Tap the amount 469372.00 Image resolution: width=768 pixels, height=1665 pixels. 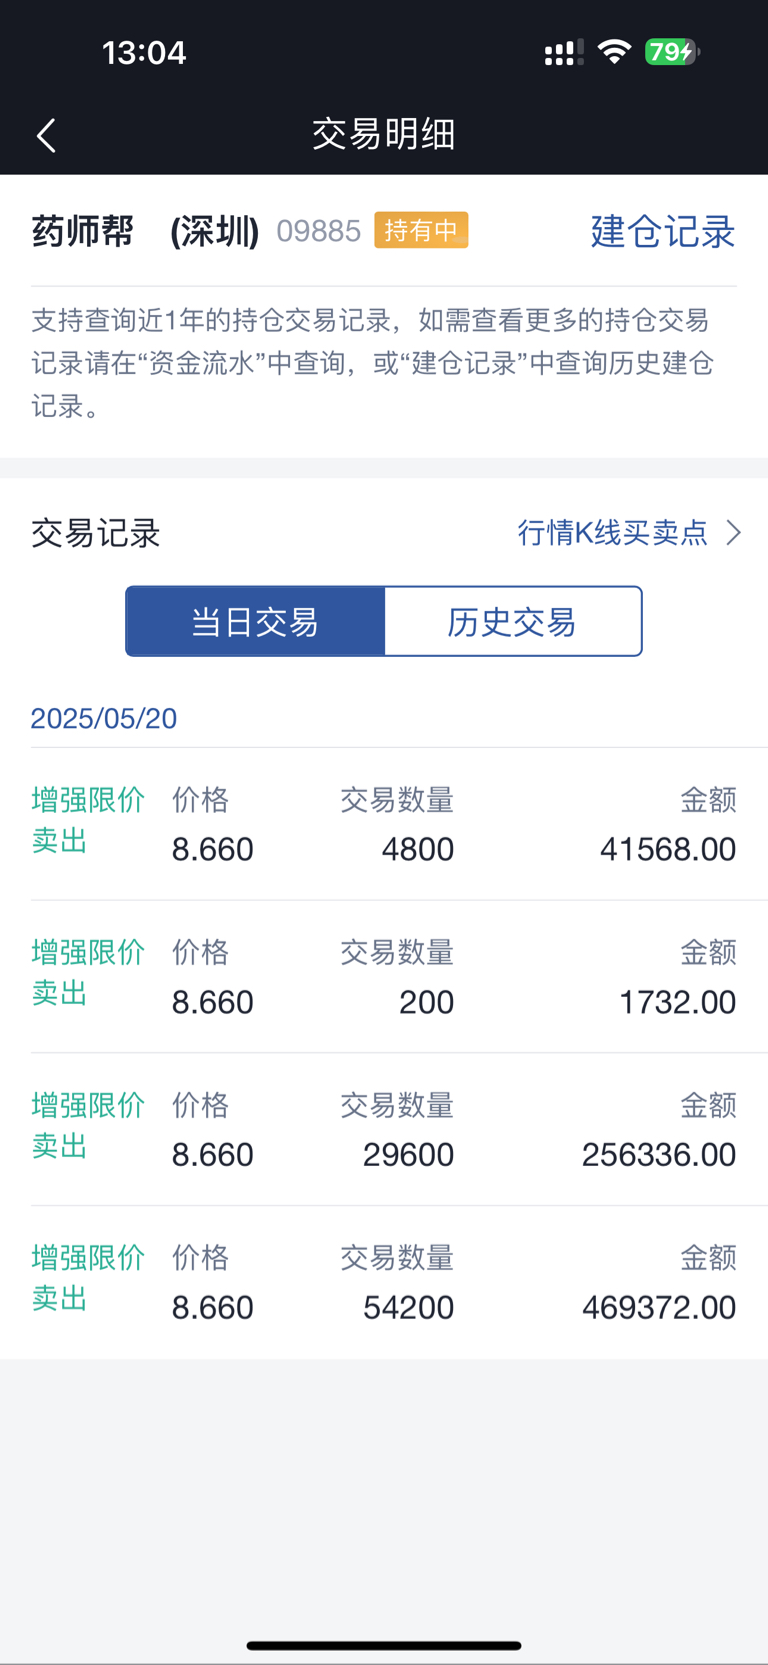659,1308
